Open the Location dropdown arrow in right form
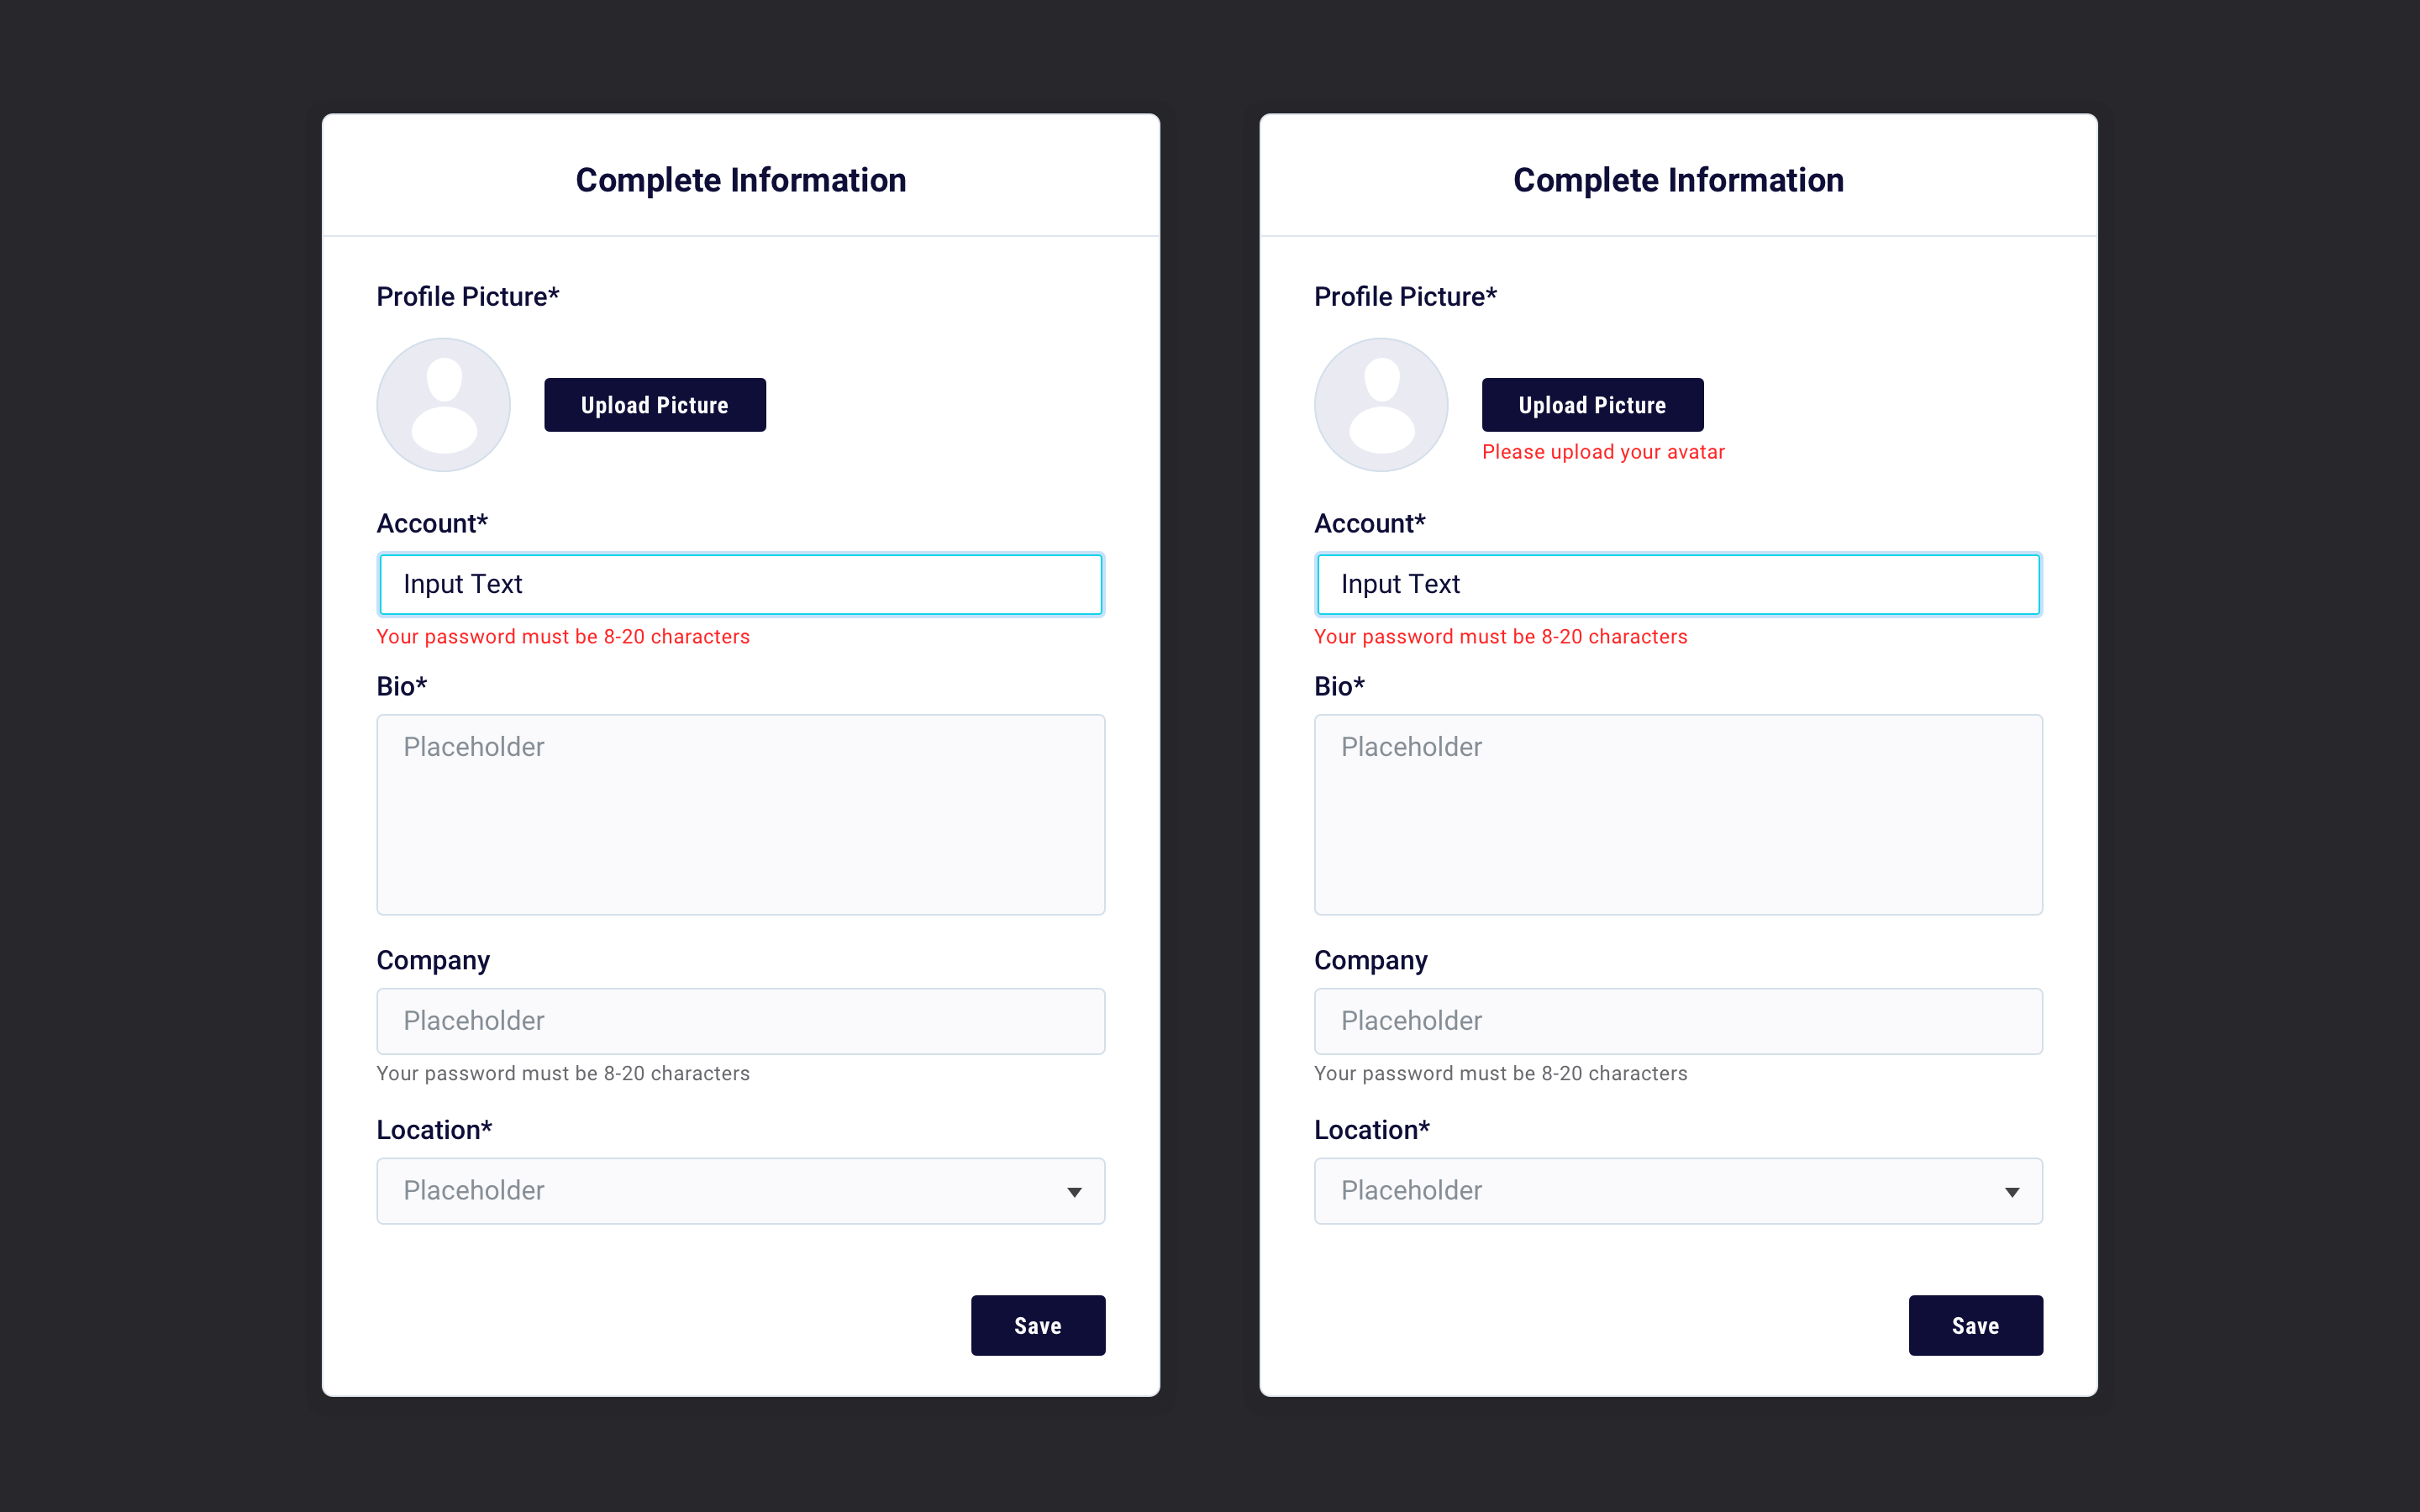This screenshot has height=1512, width=2420. [2012, 1192]
